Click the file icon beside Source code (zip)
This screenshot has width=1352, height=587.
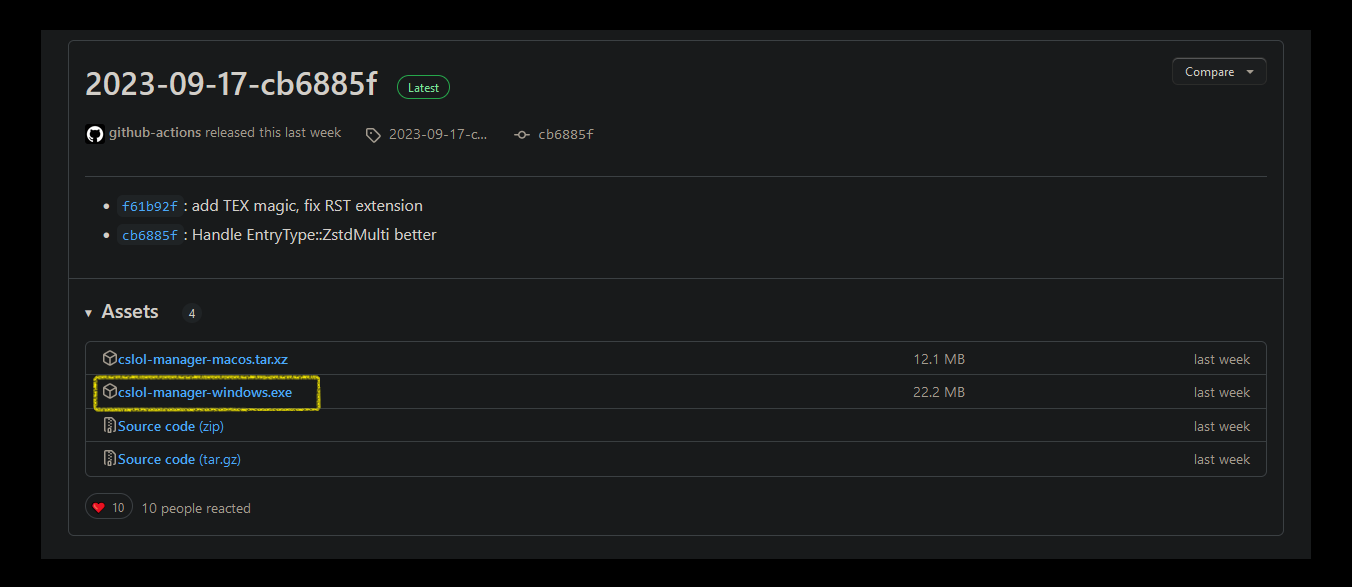tap(109, 425)
